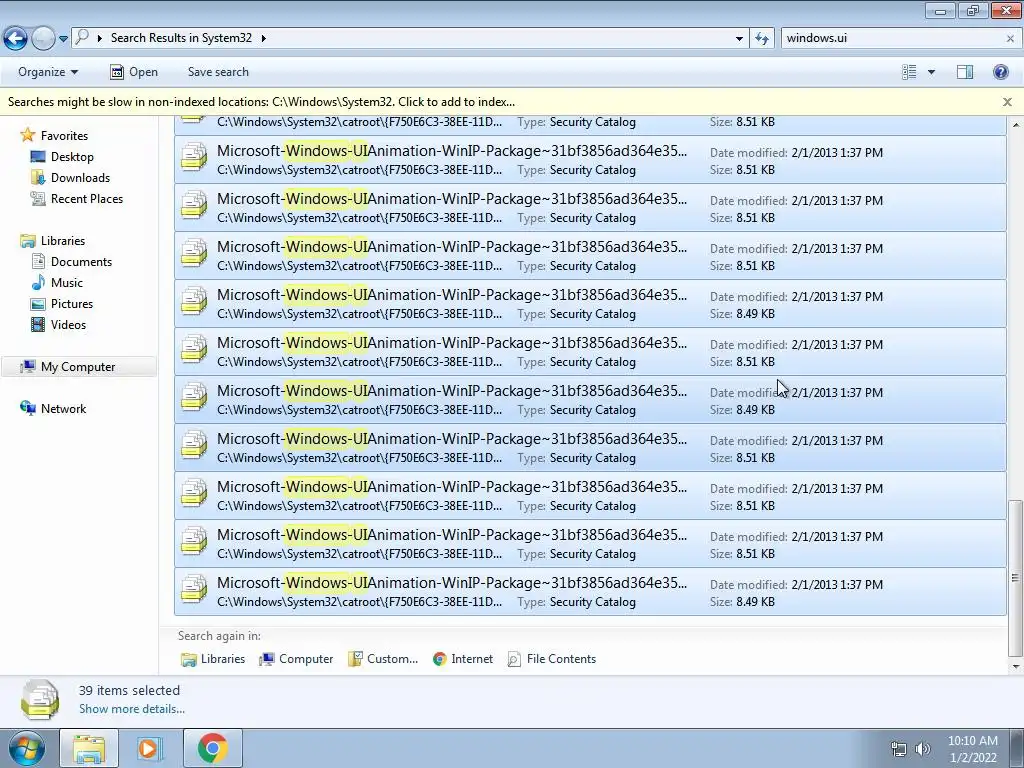Click the Network globe icon
1024x768 pixels.
pos(28,408)
